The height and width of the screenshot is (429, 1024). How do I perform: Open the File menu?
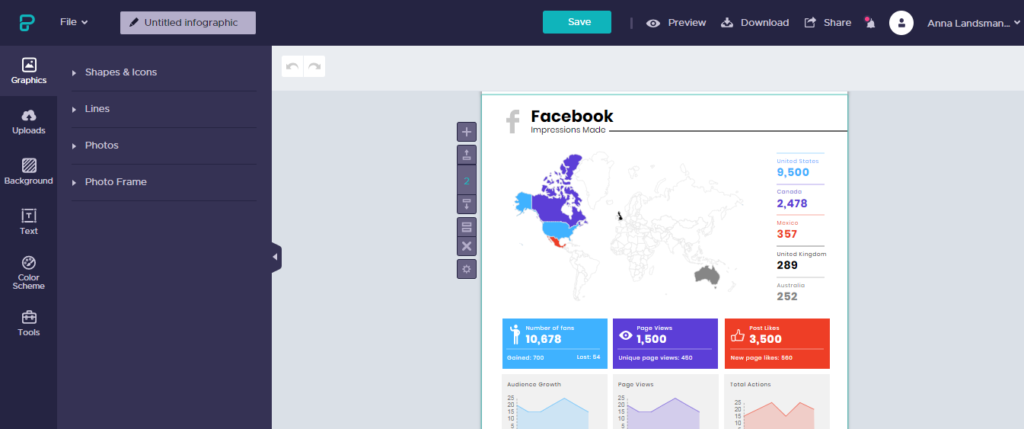tap(74, 22)
